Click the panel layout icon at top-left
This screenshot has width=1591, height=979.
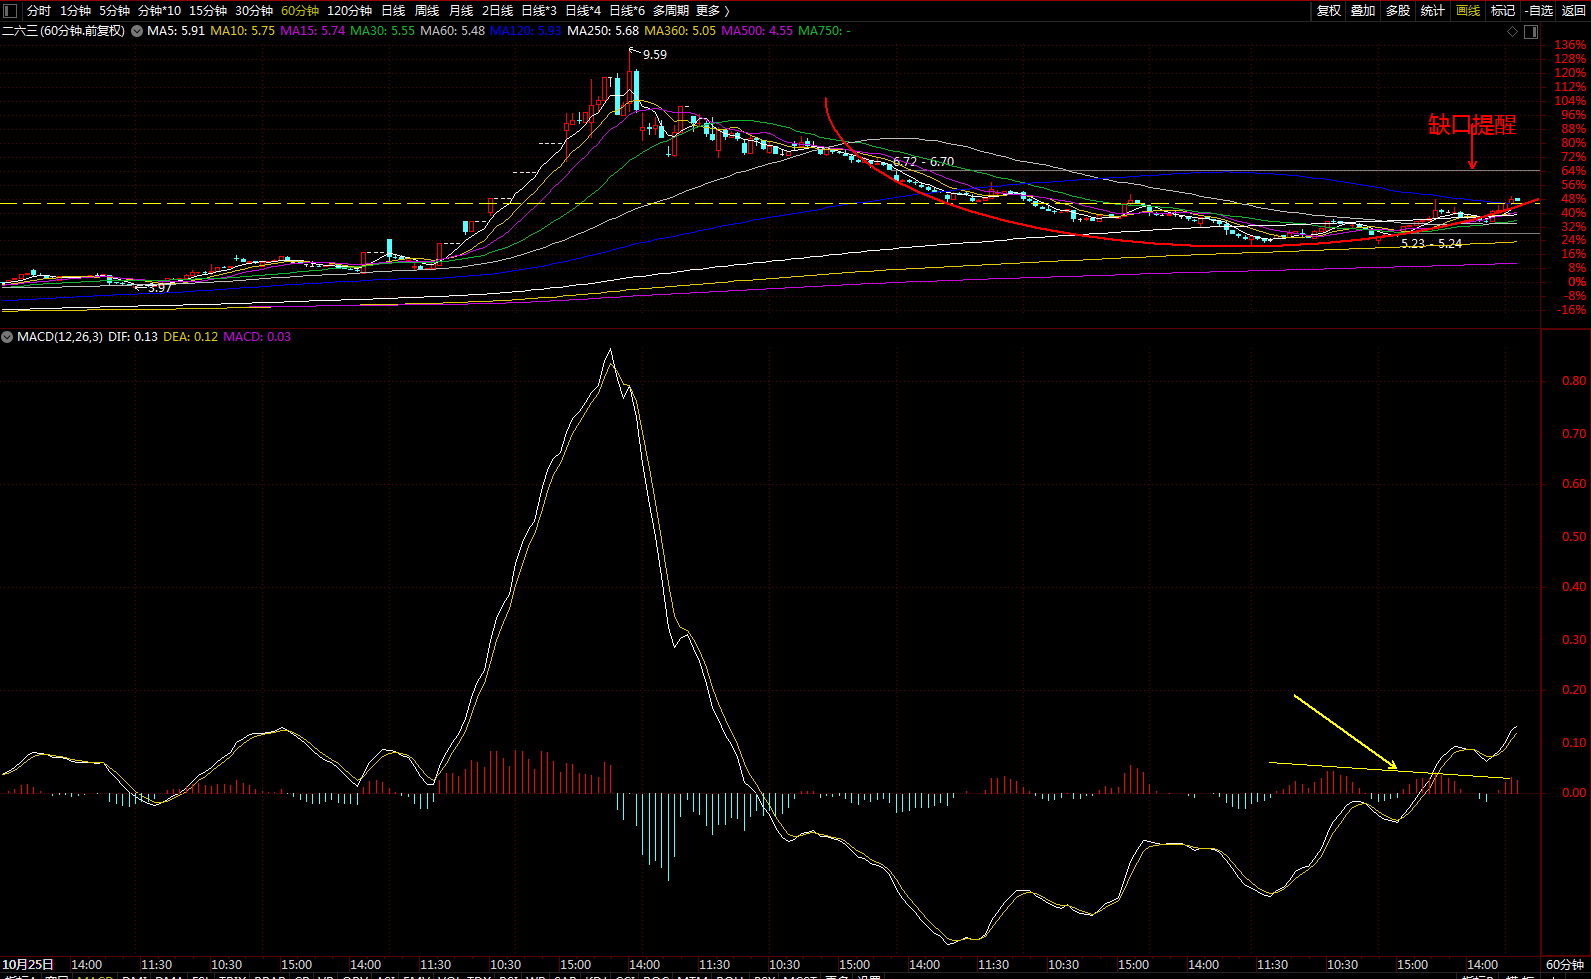[x=10, y=10]
